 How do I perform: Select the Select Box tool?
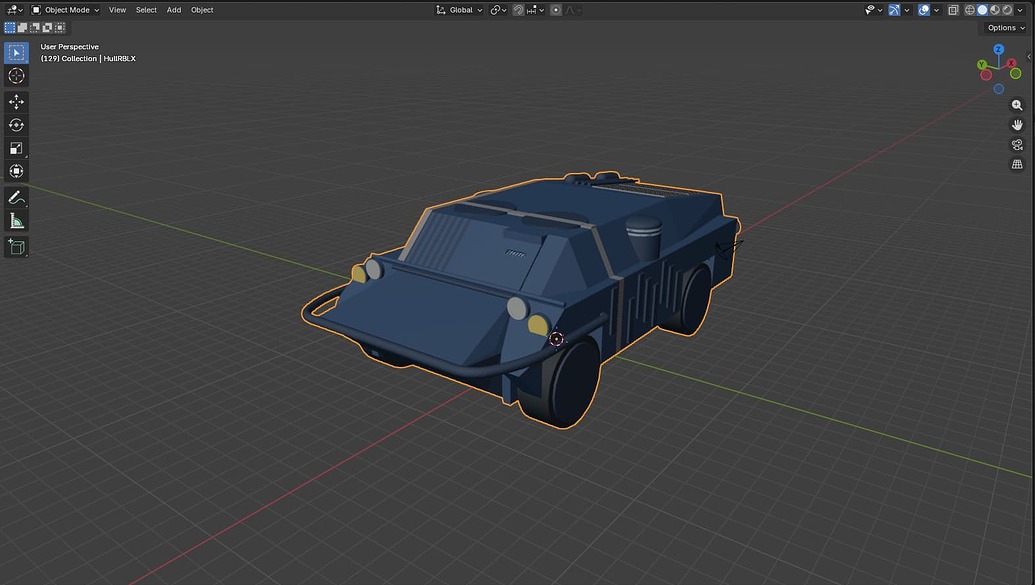pyautogui.click(x=17, y=53)
